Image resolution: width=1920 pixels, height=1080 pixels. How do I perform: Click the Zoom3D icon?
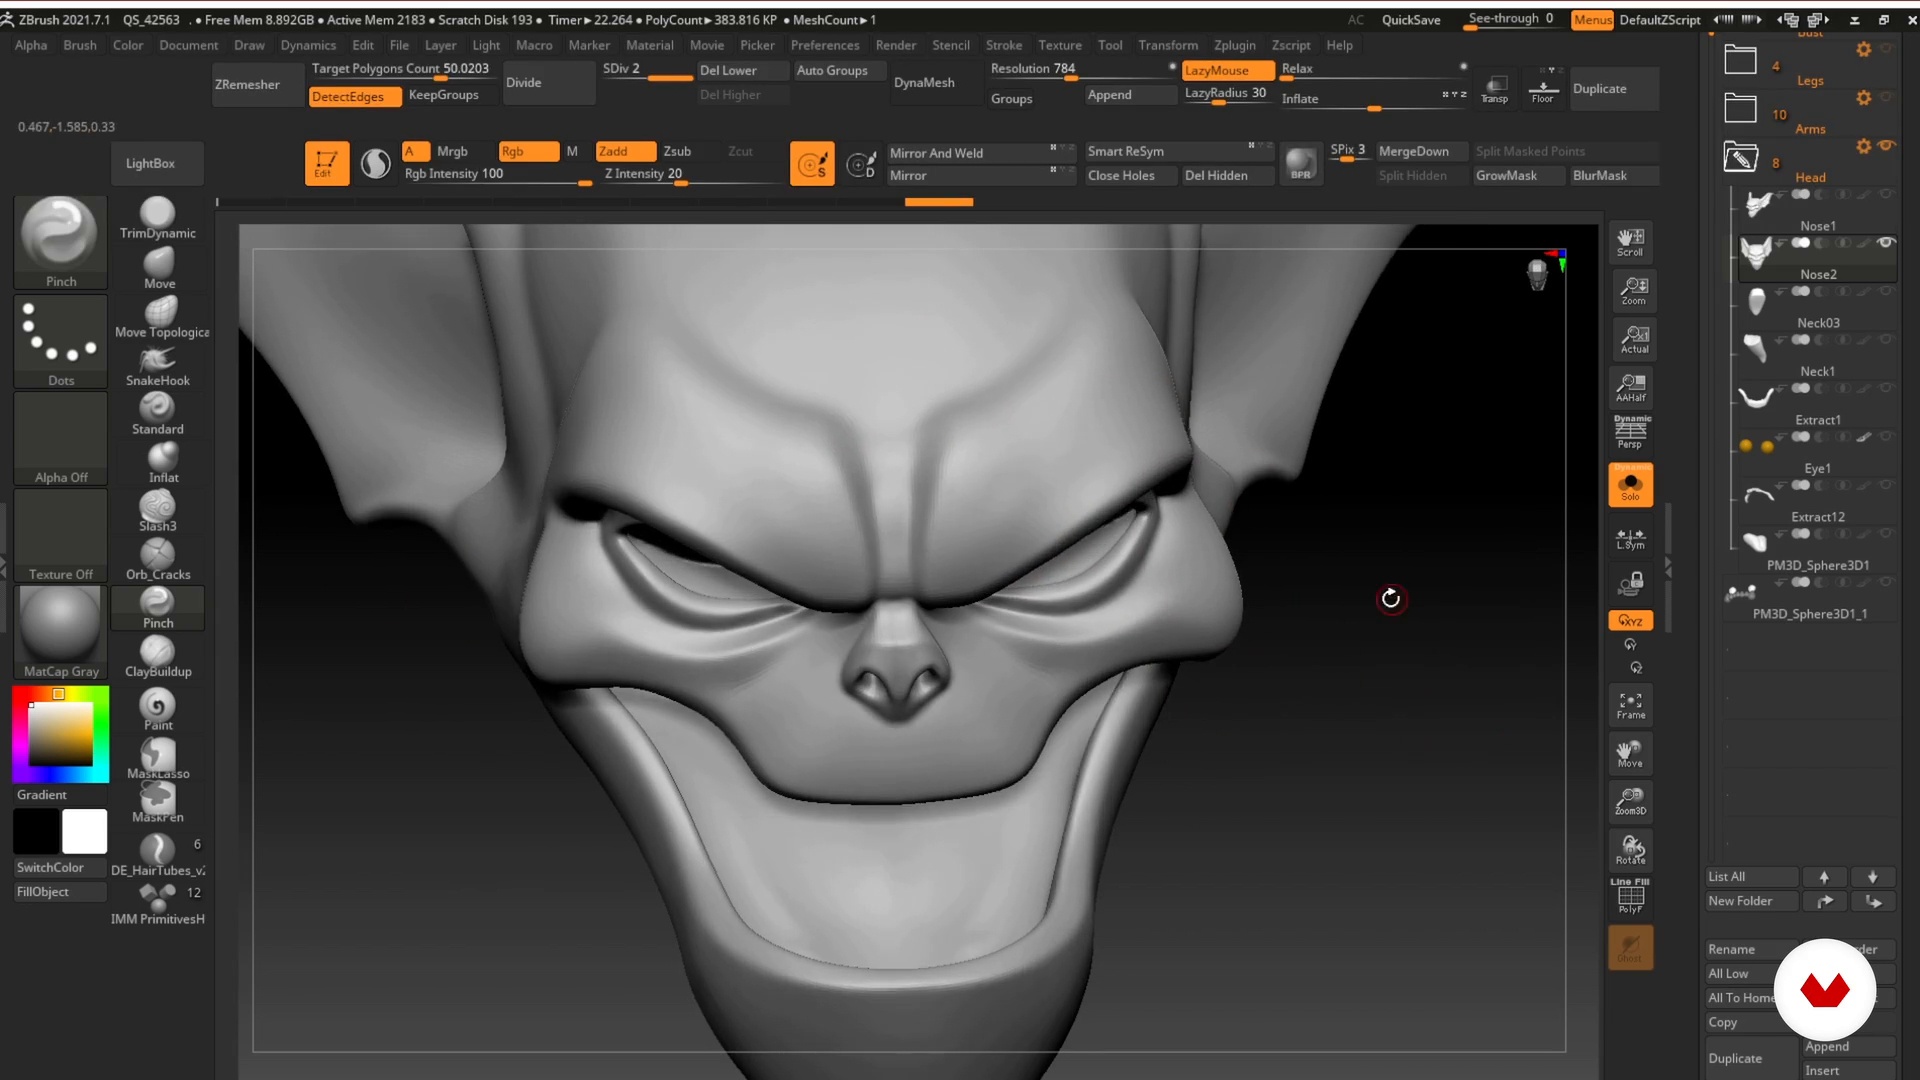tap(1631, 801)
